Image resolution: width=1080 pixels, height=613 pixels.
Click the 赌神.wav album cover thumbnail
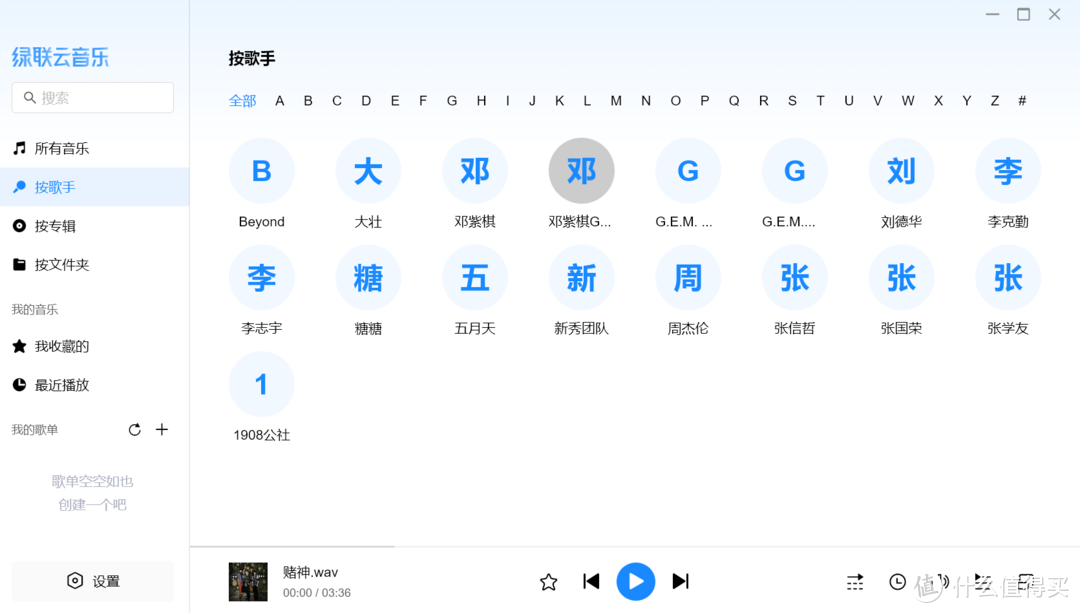(248, 582)
